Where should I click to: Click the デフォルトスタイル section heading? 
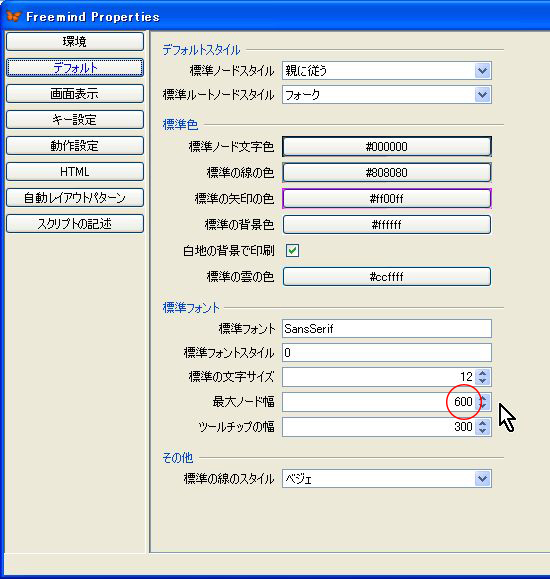[x=201, y=50]
